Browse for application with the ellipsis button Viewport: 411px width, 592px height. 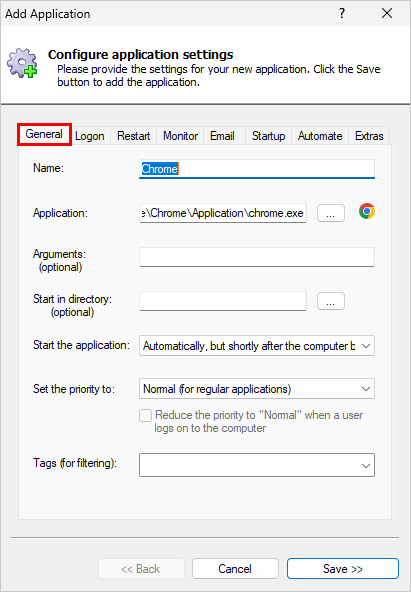coord(331,213)
